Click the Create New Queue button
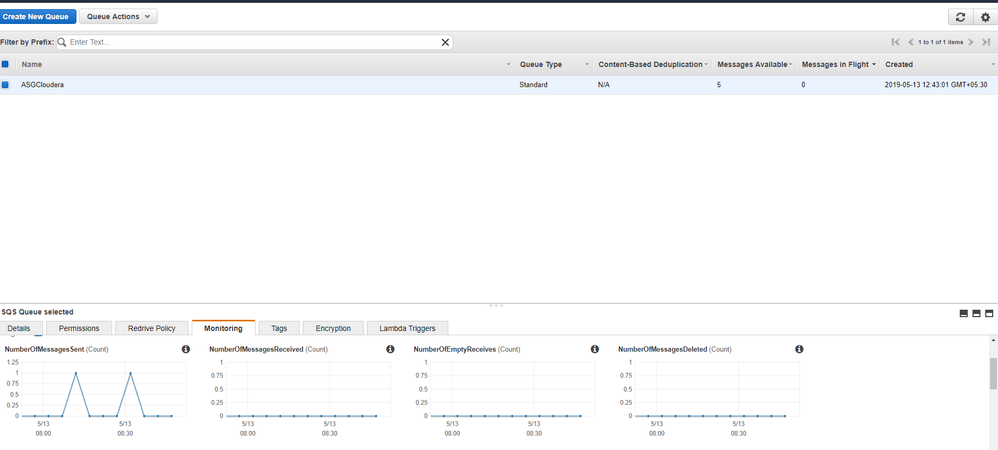The height and width of the screenshot is (450, 998). 37,17
